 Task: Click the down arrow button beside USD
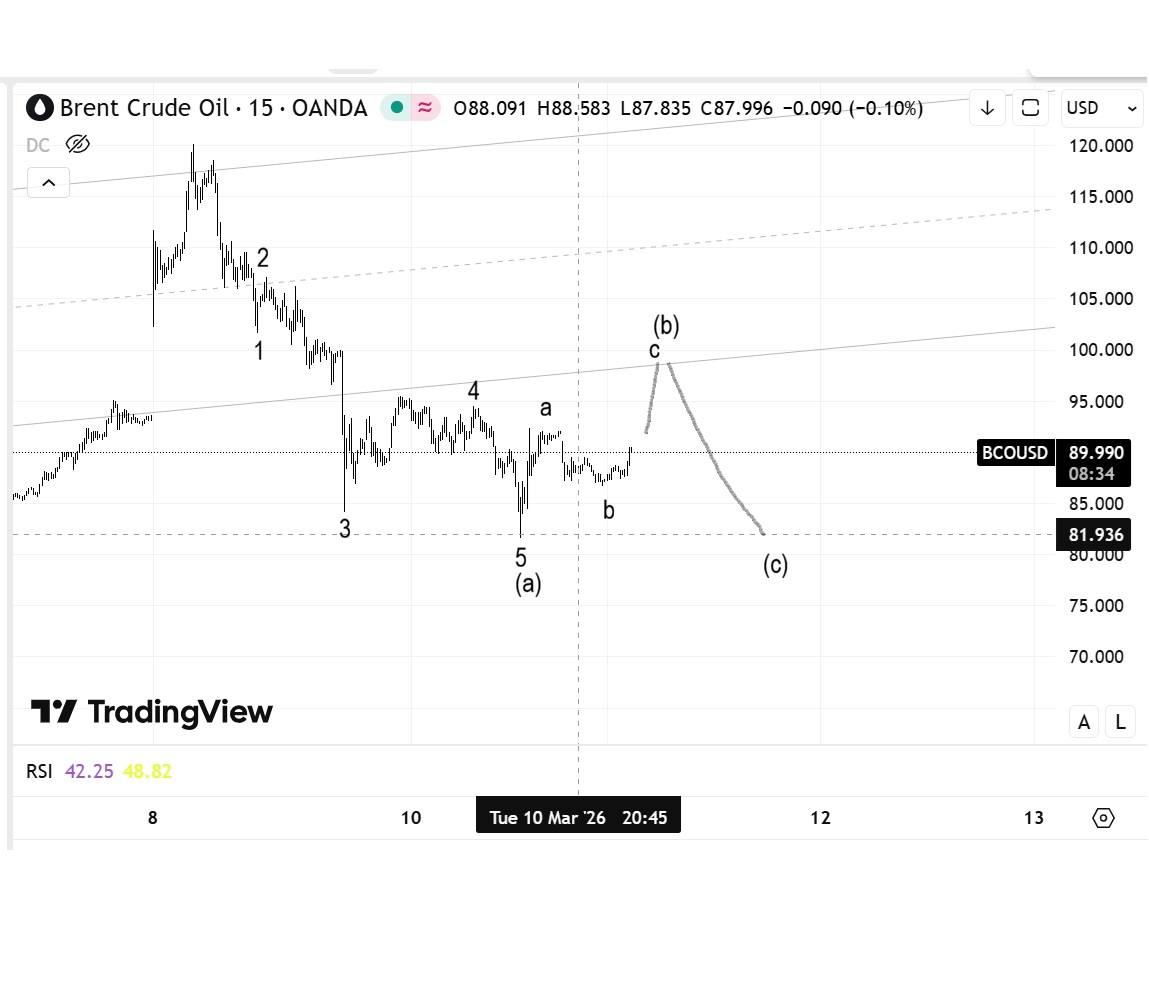987,108
